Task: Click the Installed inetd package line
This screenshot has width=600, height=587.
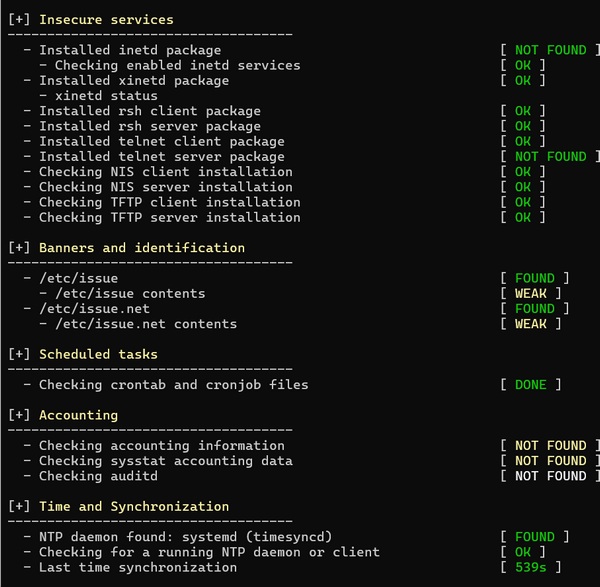Action: [x=130, y=50]
